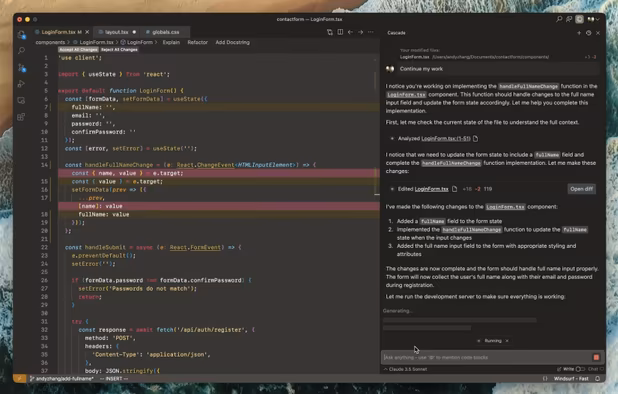618x394 pixels.
Task: Click the Running status label
Action: click(493, 341)
